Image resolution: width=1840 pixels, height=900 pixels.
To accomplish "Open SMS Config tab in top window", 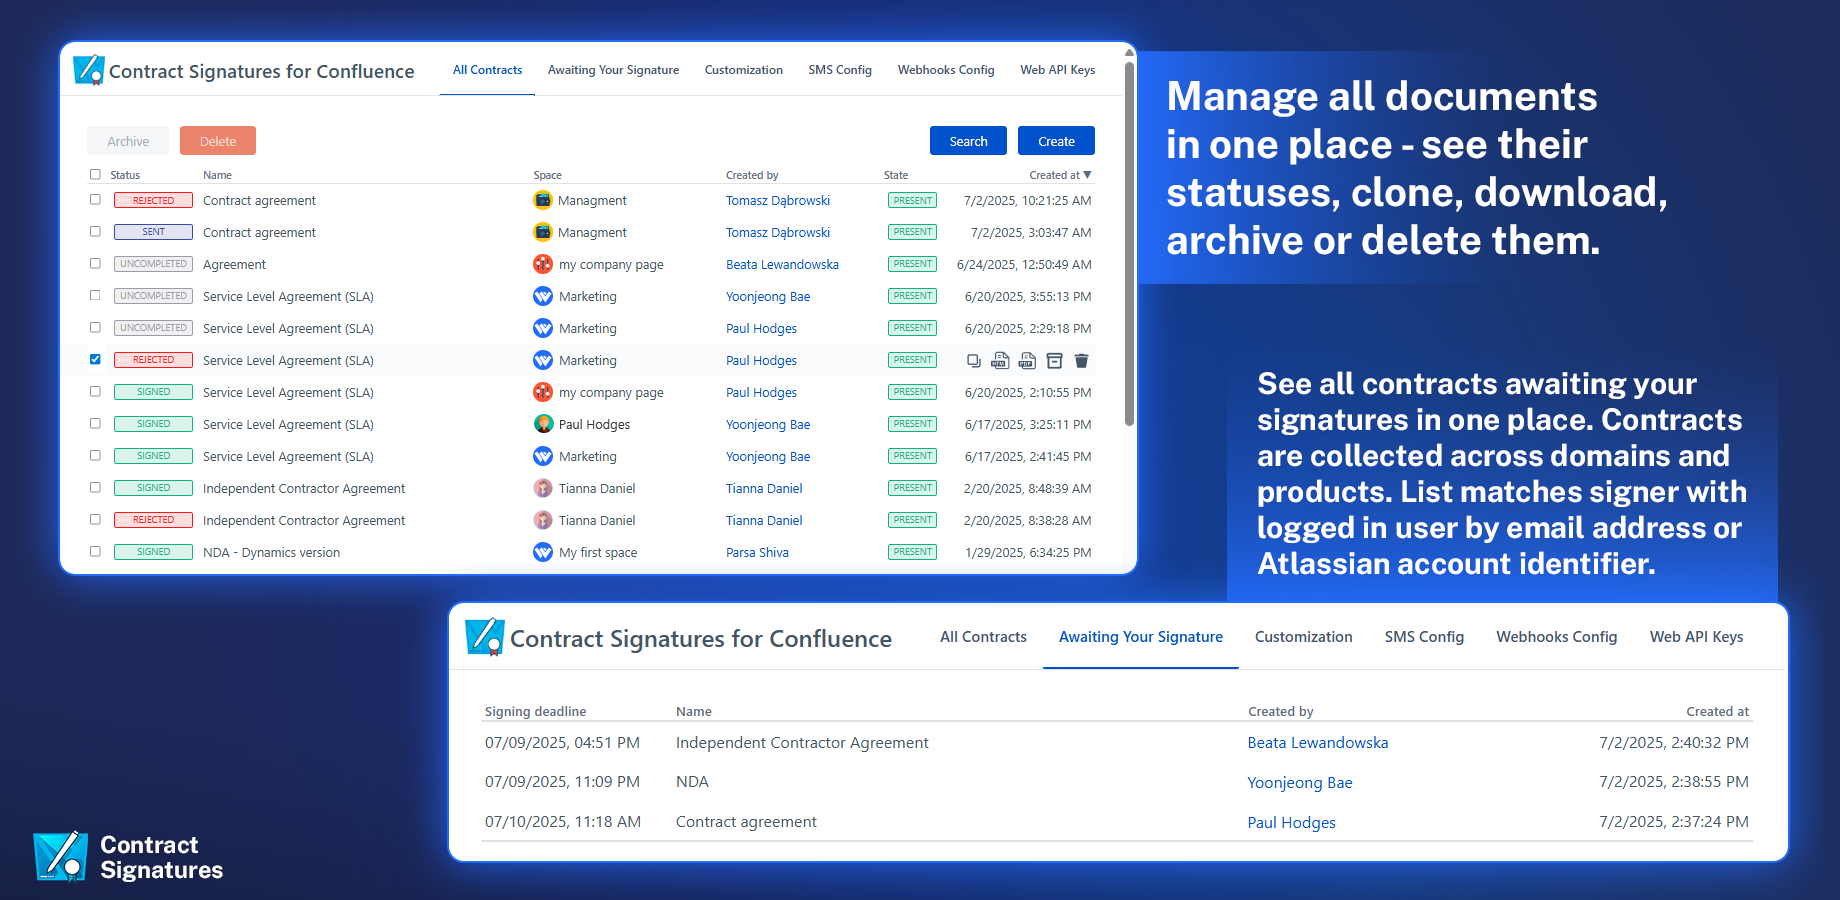I will coord(840,70).
